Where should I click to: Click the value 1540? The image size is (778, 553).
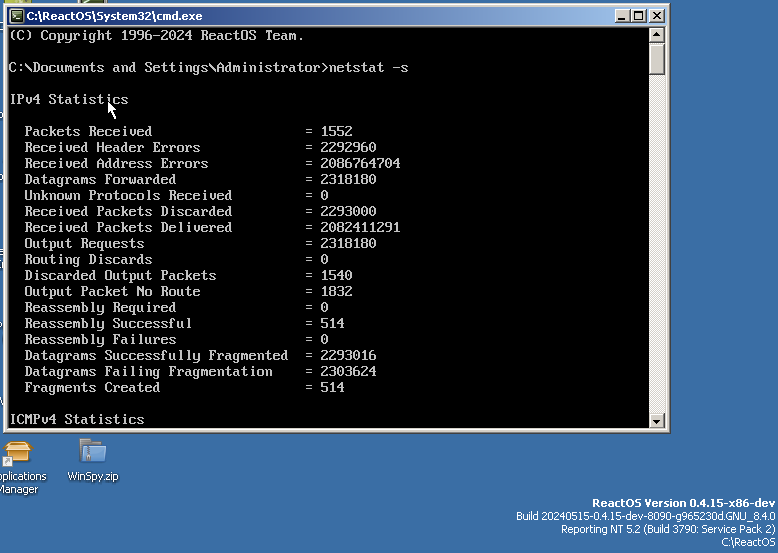point(336,275)
